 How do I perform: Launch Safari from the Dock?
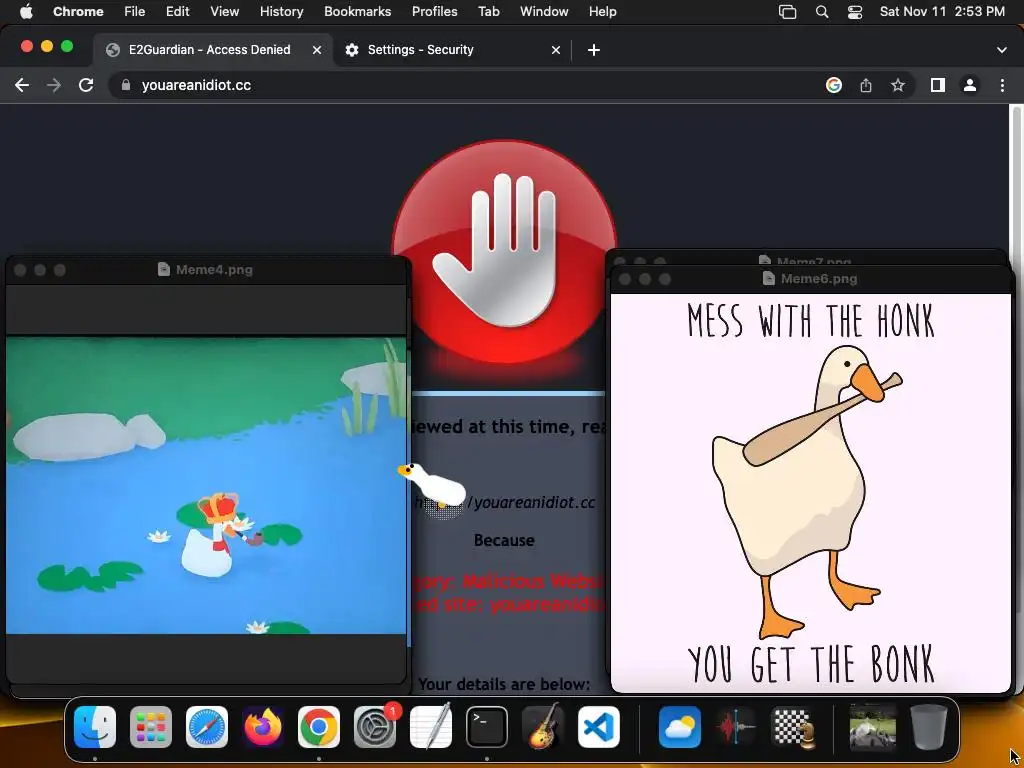point(207,727)
